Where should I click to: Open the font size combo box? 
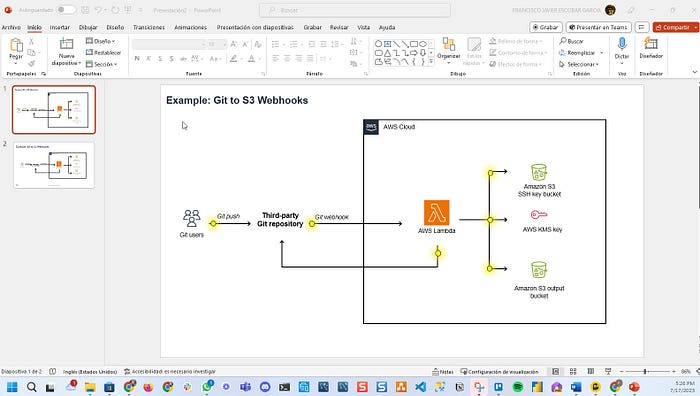point(217,44)
